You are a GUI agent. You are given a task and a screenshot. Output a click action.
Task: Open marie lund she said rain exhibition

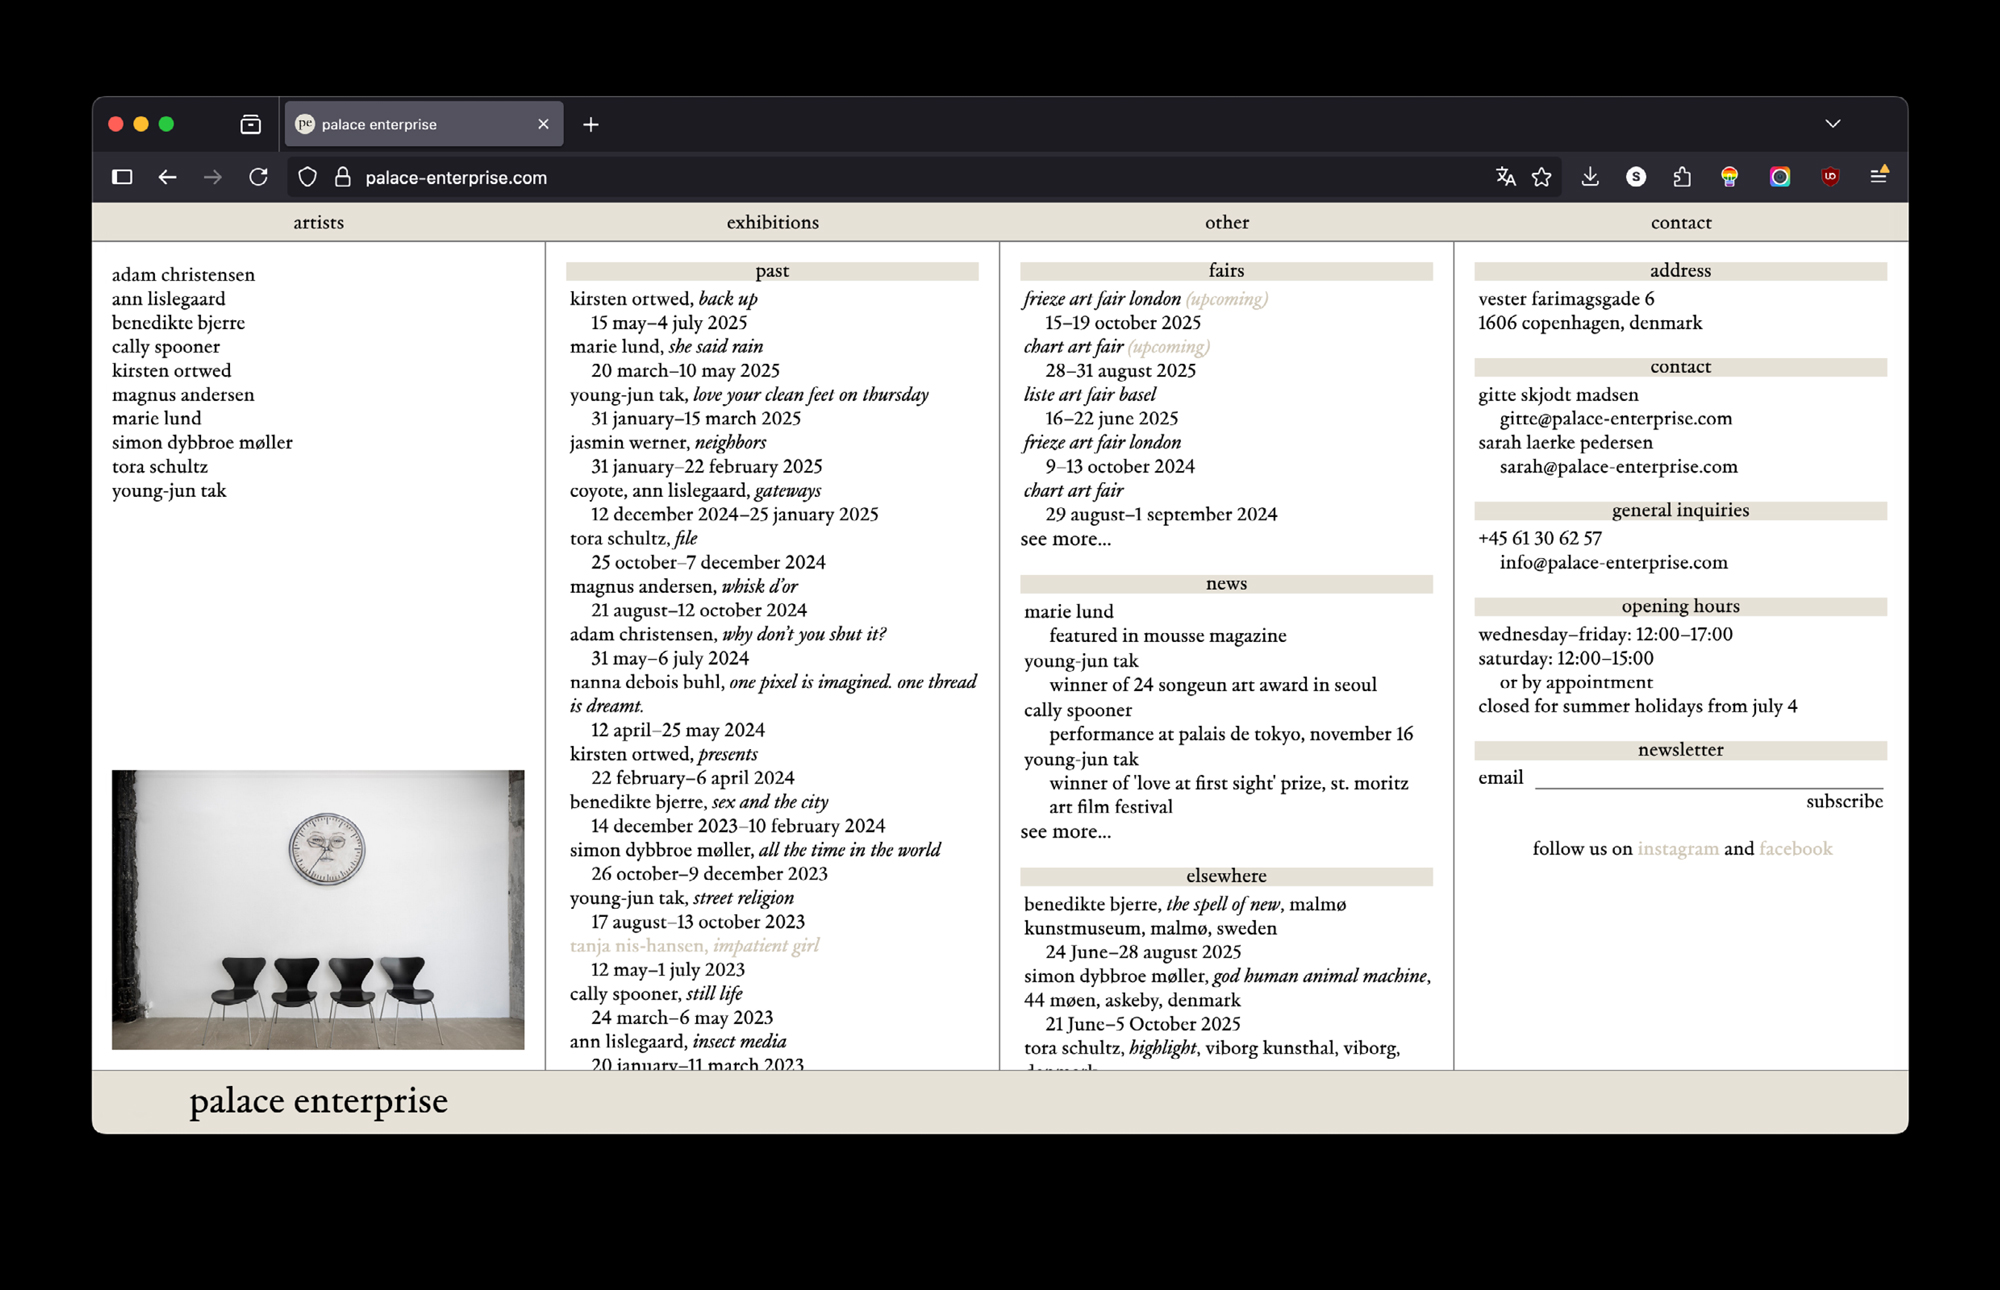666,347
